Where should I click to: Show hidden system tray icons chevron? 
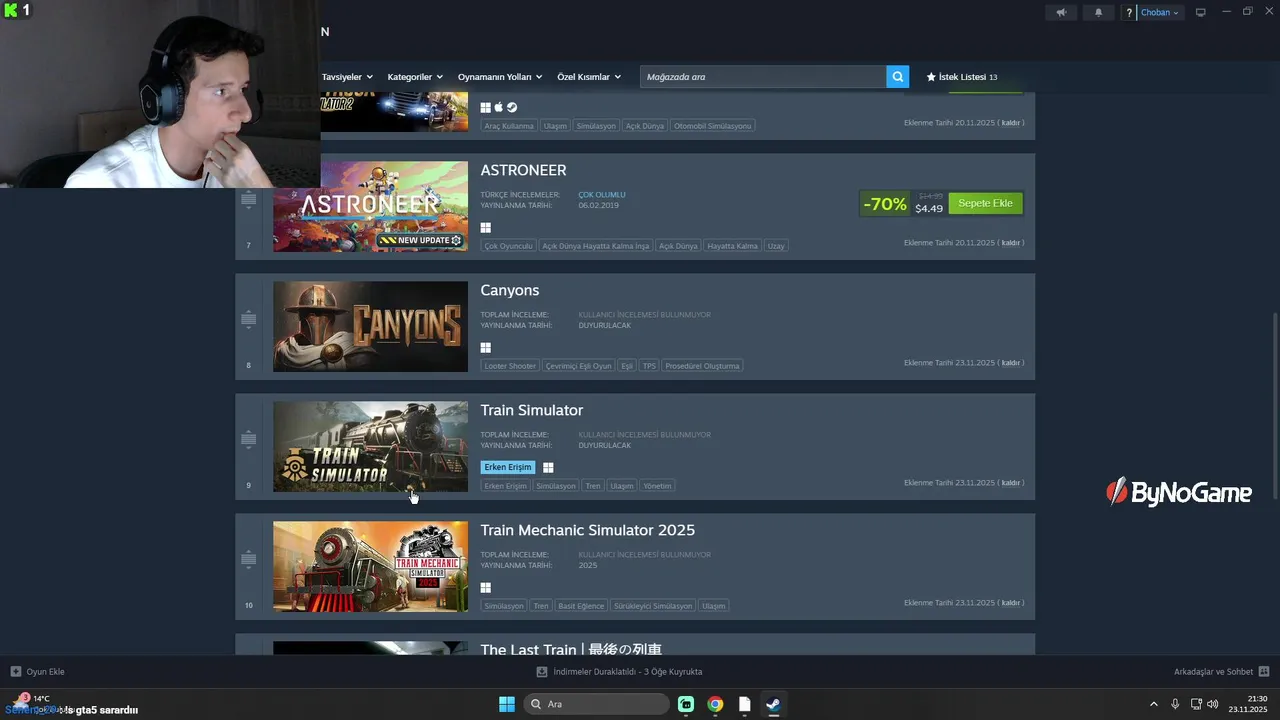1153,704
